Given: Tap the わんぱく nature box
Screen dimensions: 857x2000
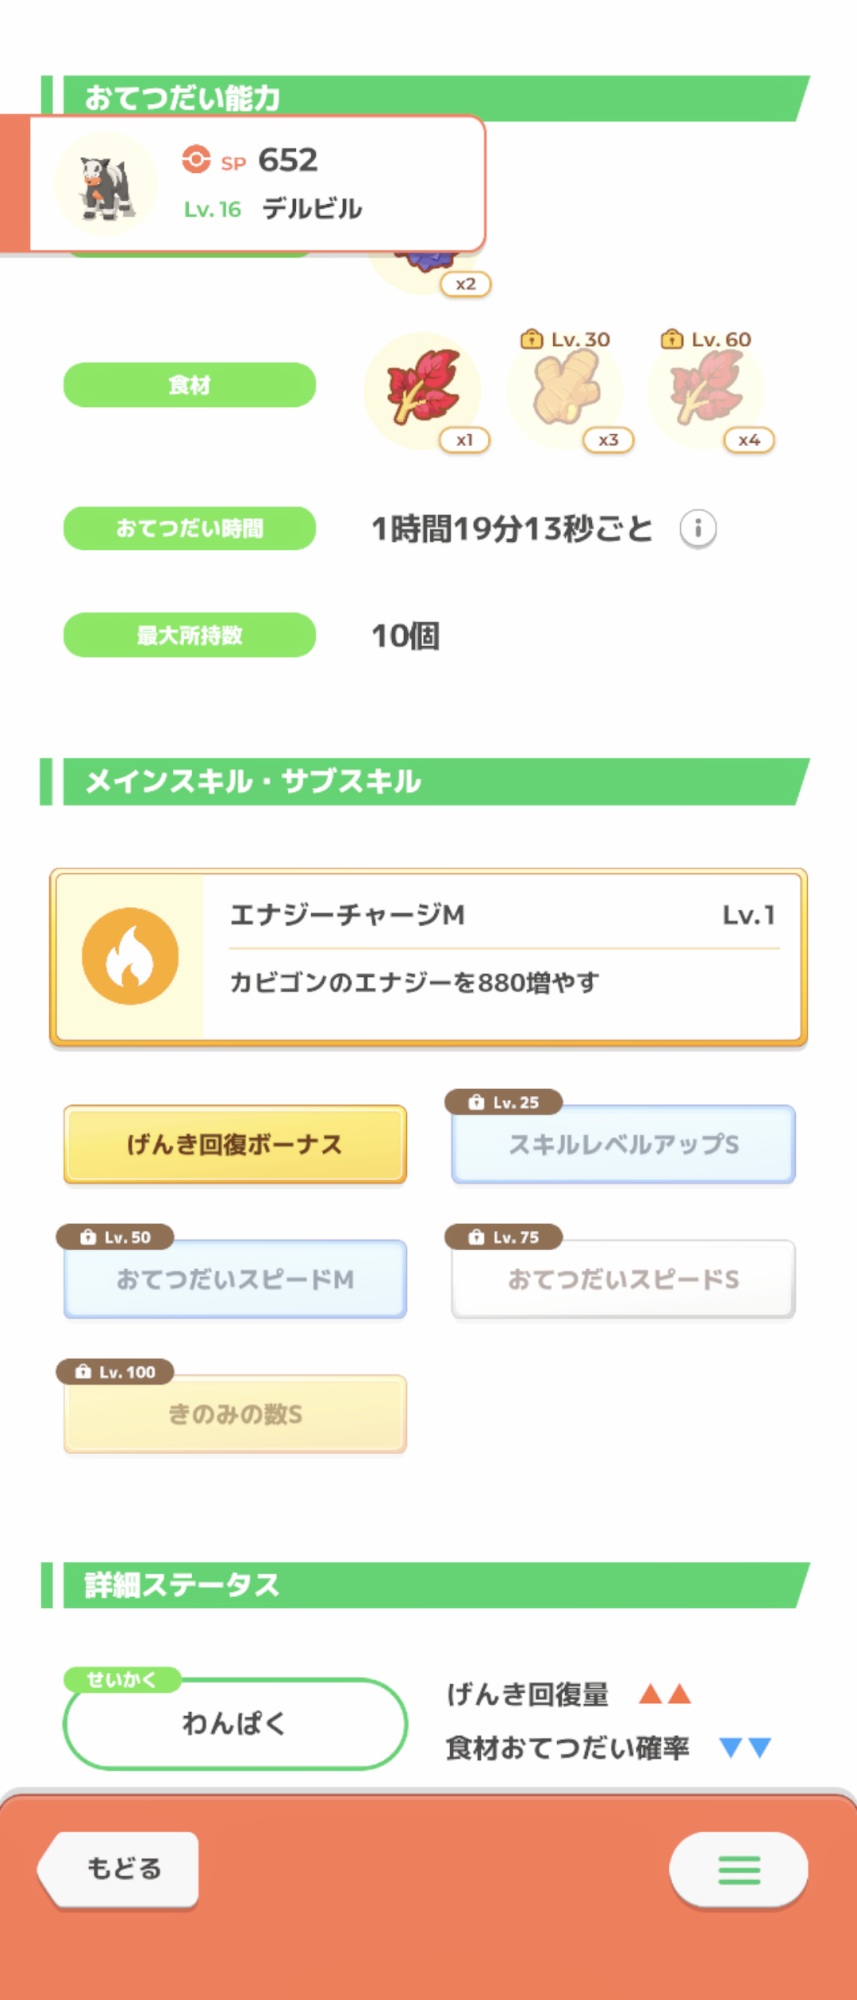Looking at the screenshot, I should (x=235, y=1723).
